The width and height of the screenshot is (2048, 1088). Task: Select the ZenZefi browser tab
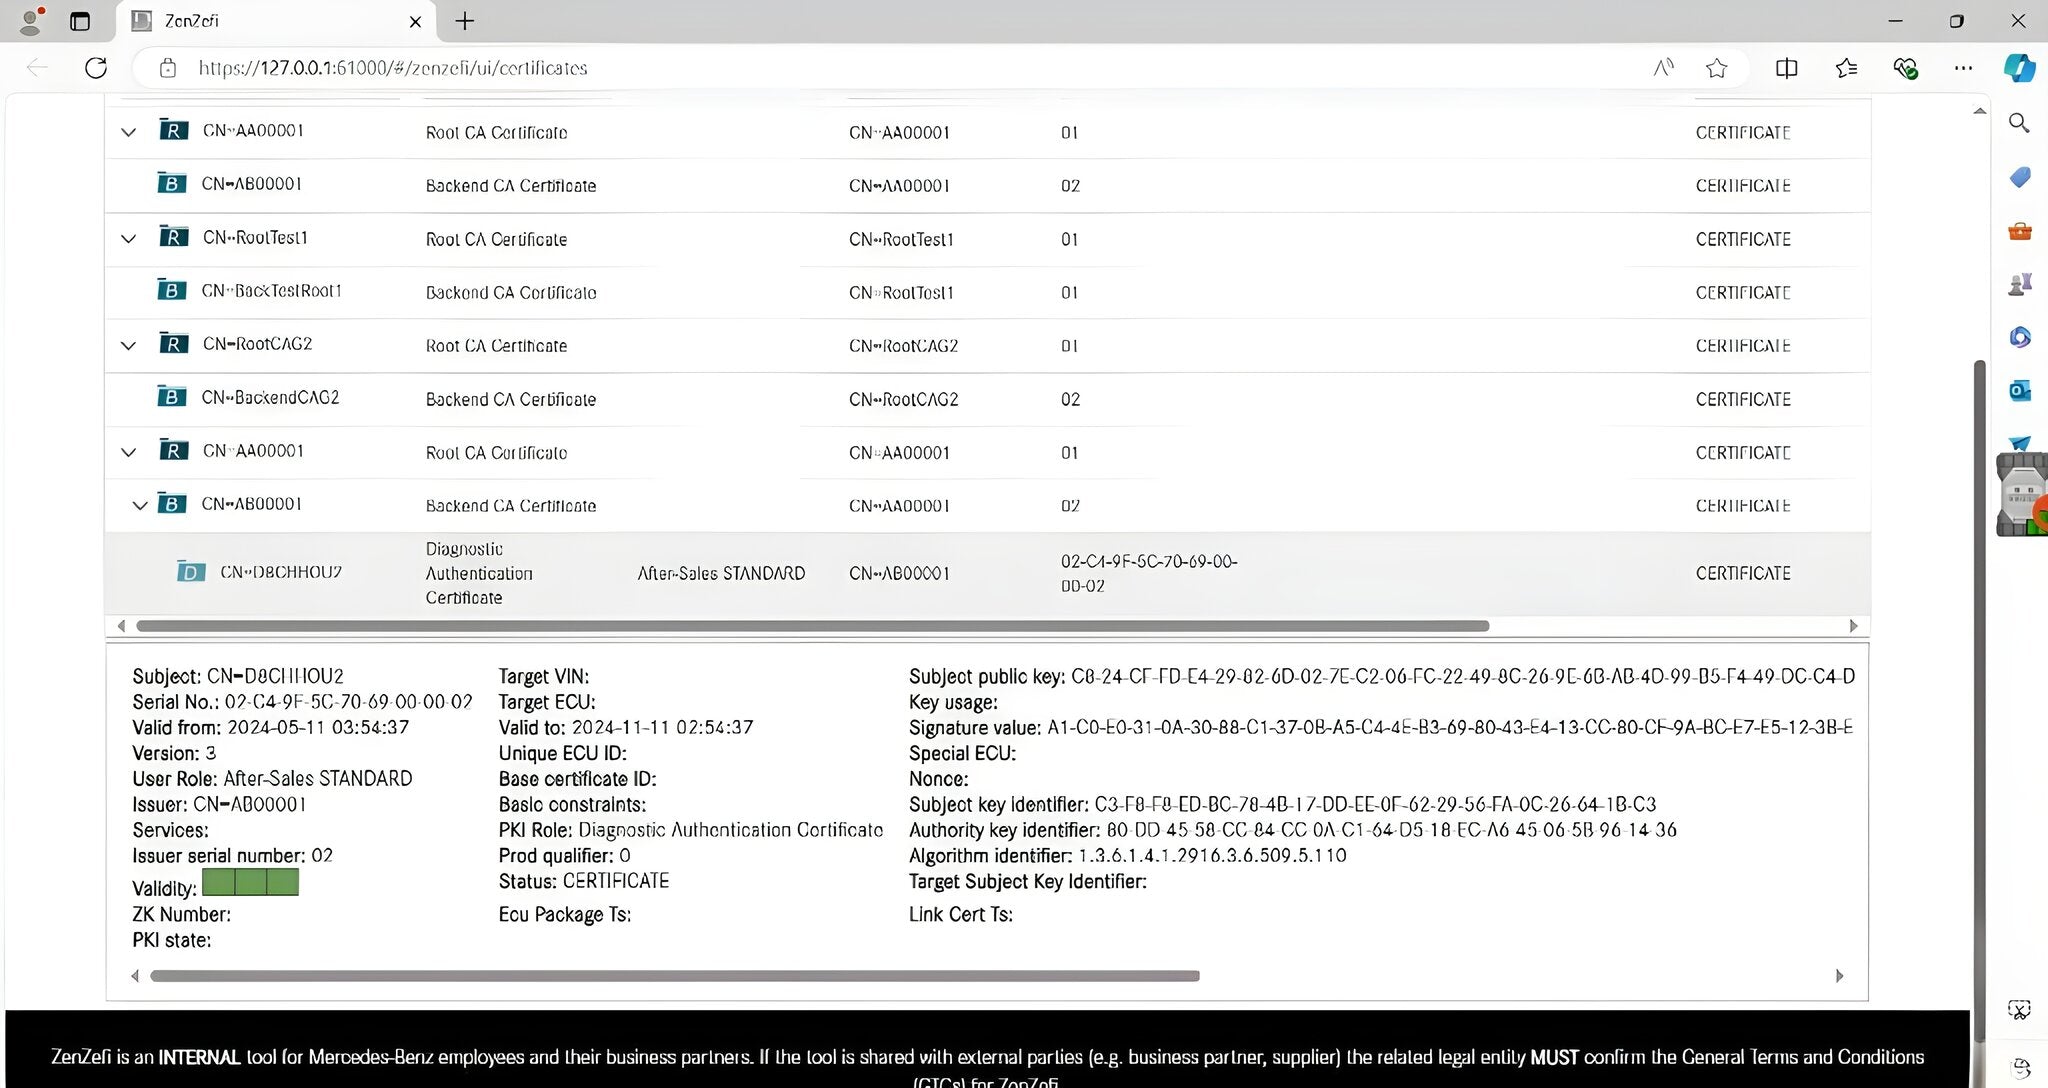click(x=276, y=21)
